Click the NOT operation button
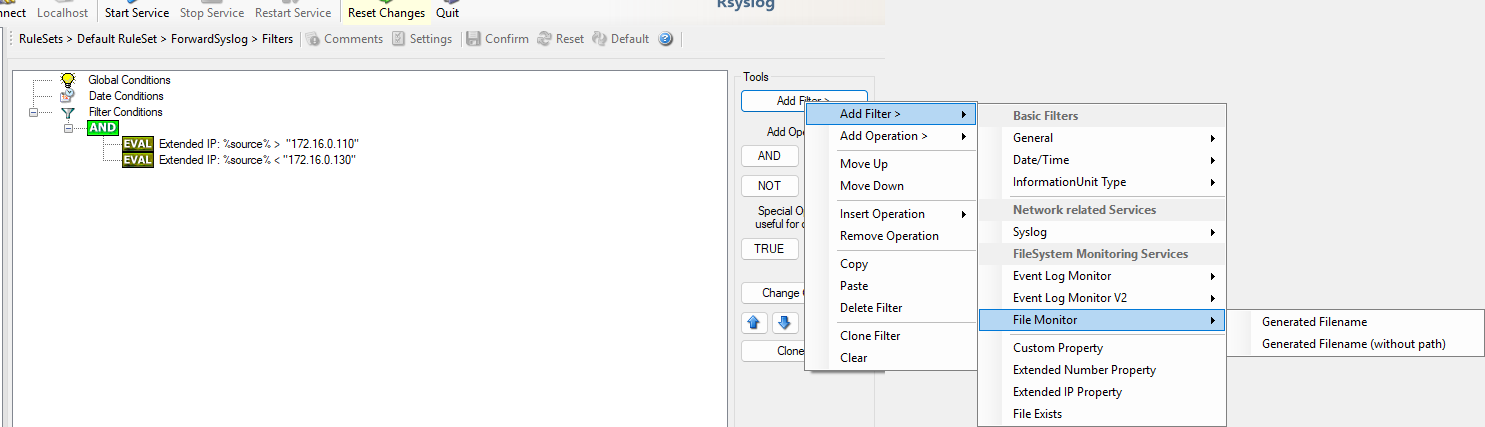The width and height of the screenshot is (1485, 427). (x=769, y=186)
